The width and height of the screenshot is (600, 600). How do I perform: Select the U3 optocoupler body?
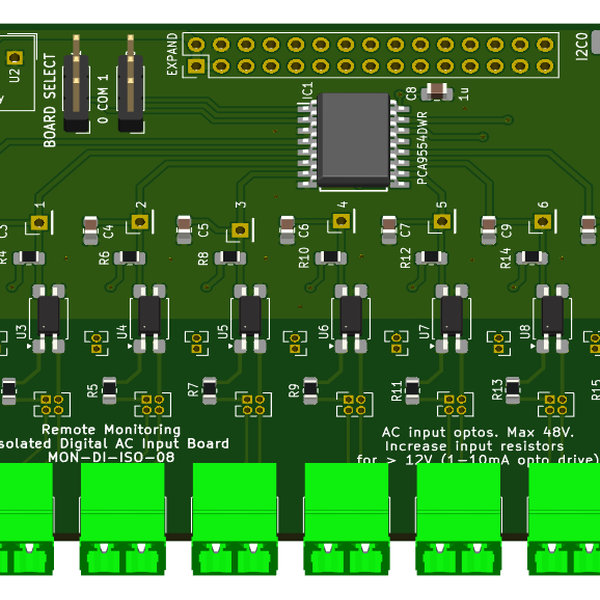(49, 315)
